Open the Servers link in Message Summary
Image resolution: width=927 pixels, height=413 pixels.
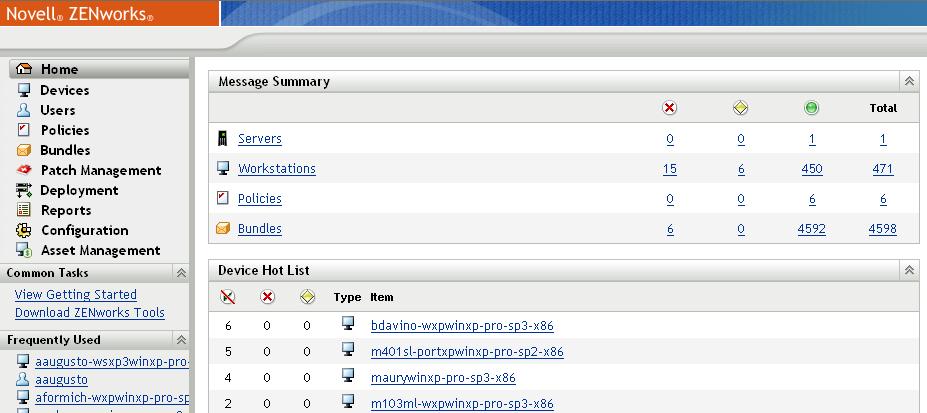(x=260, y=139)
